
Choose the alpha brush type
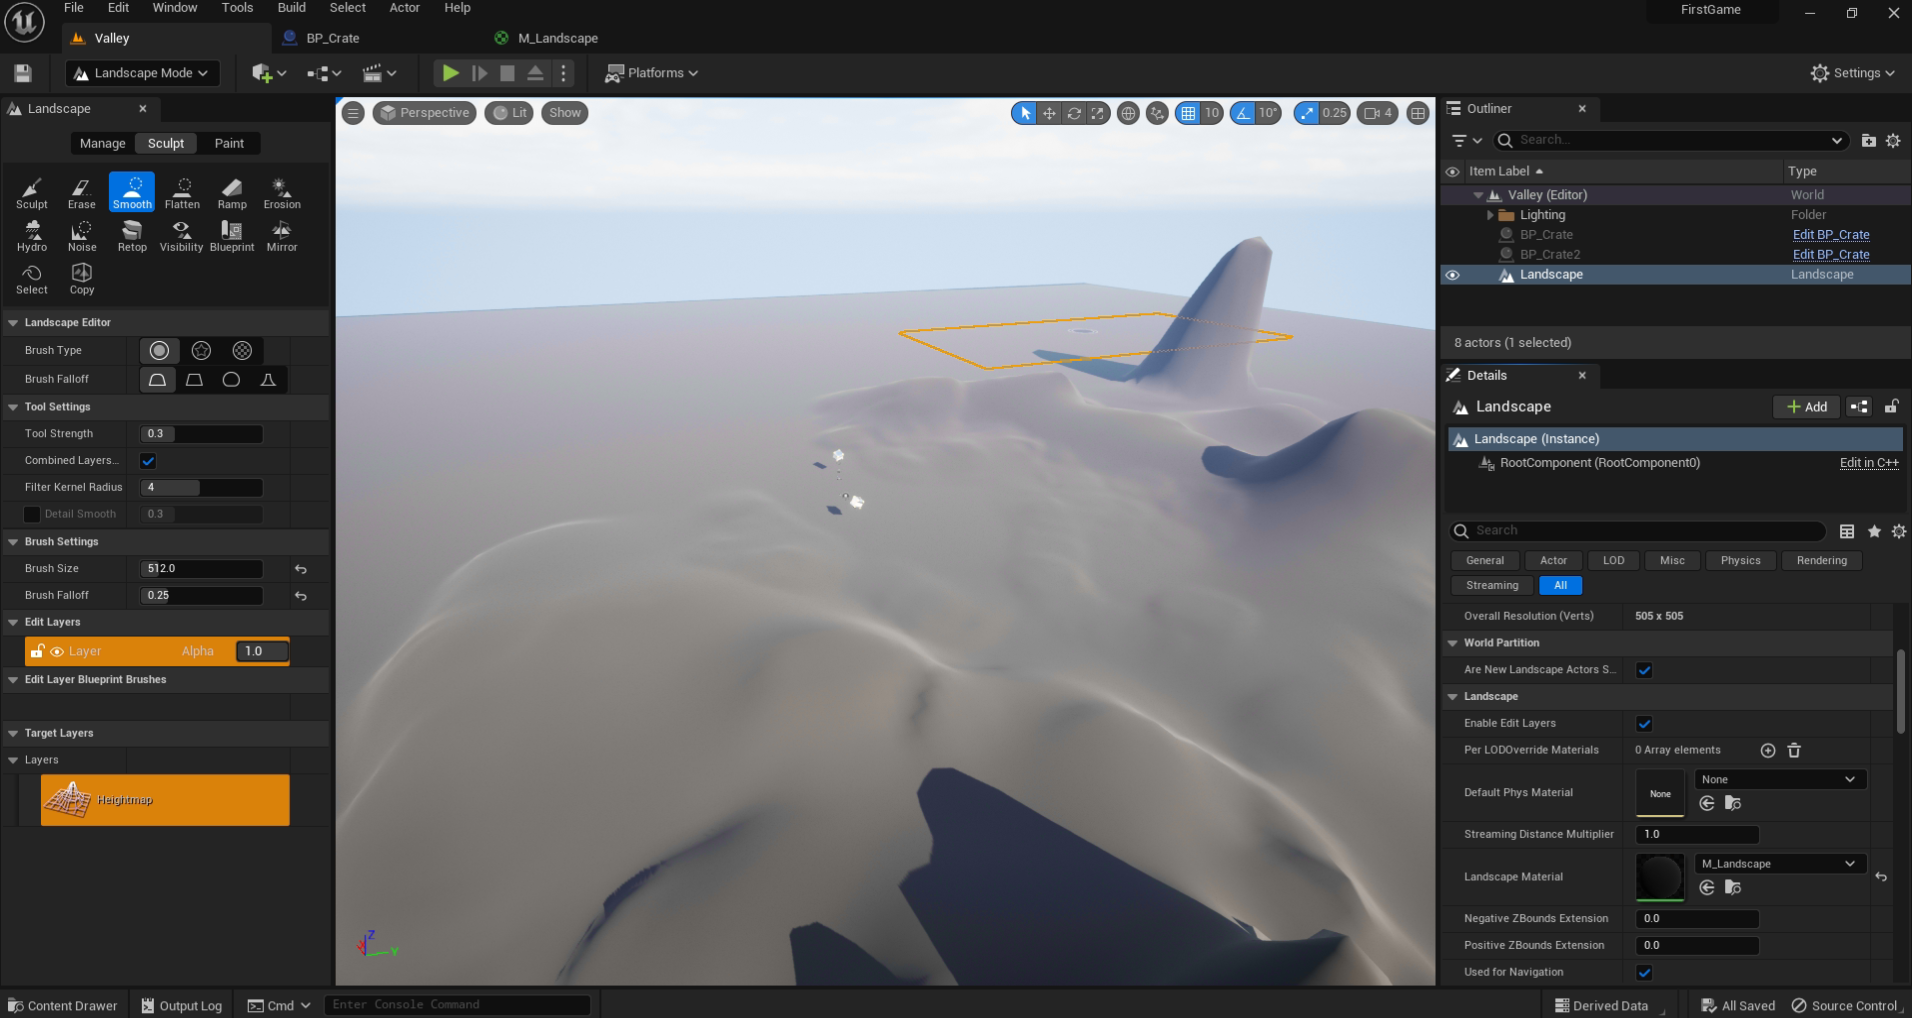click(201, 350)
